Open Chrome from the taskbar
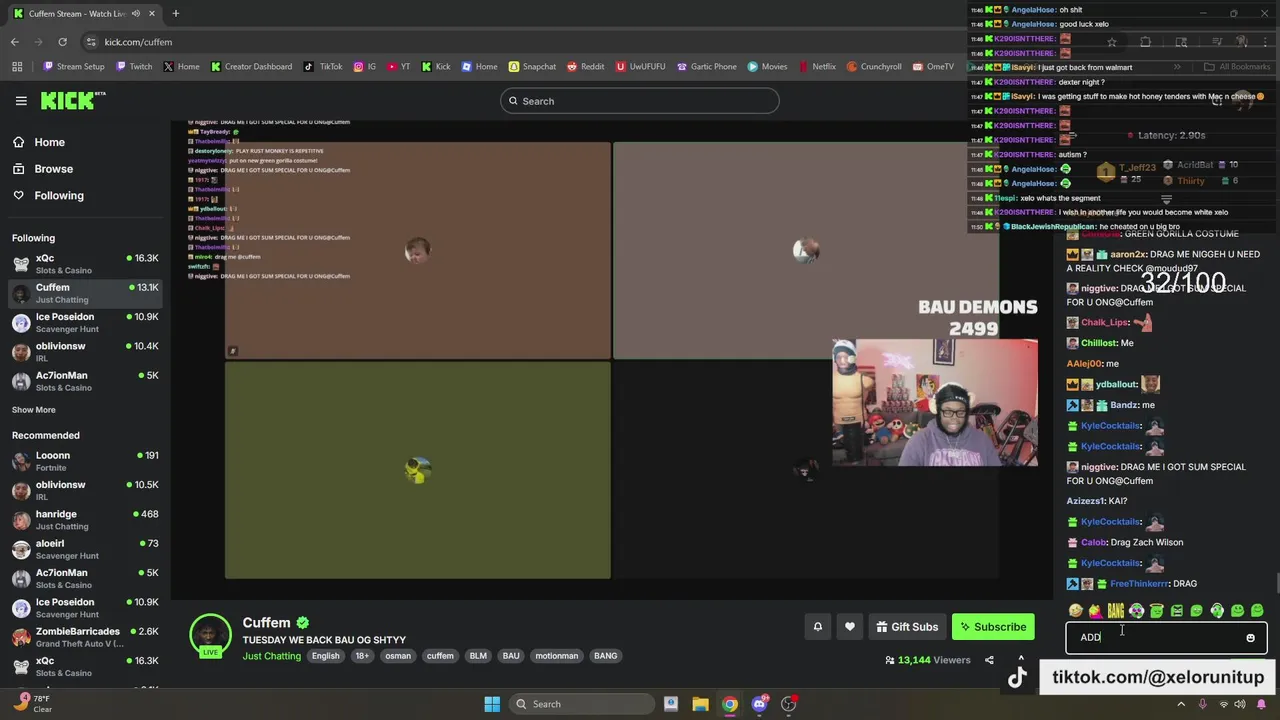 730,704
